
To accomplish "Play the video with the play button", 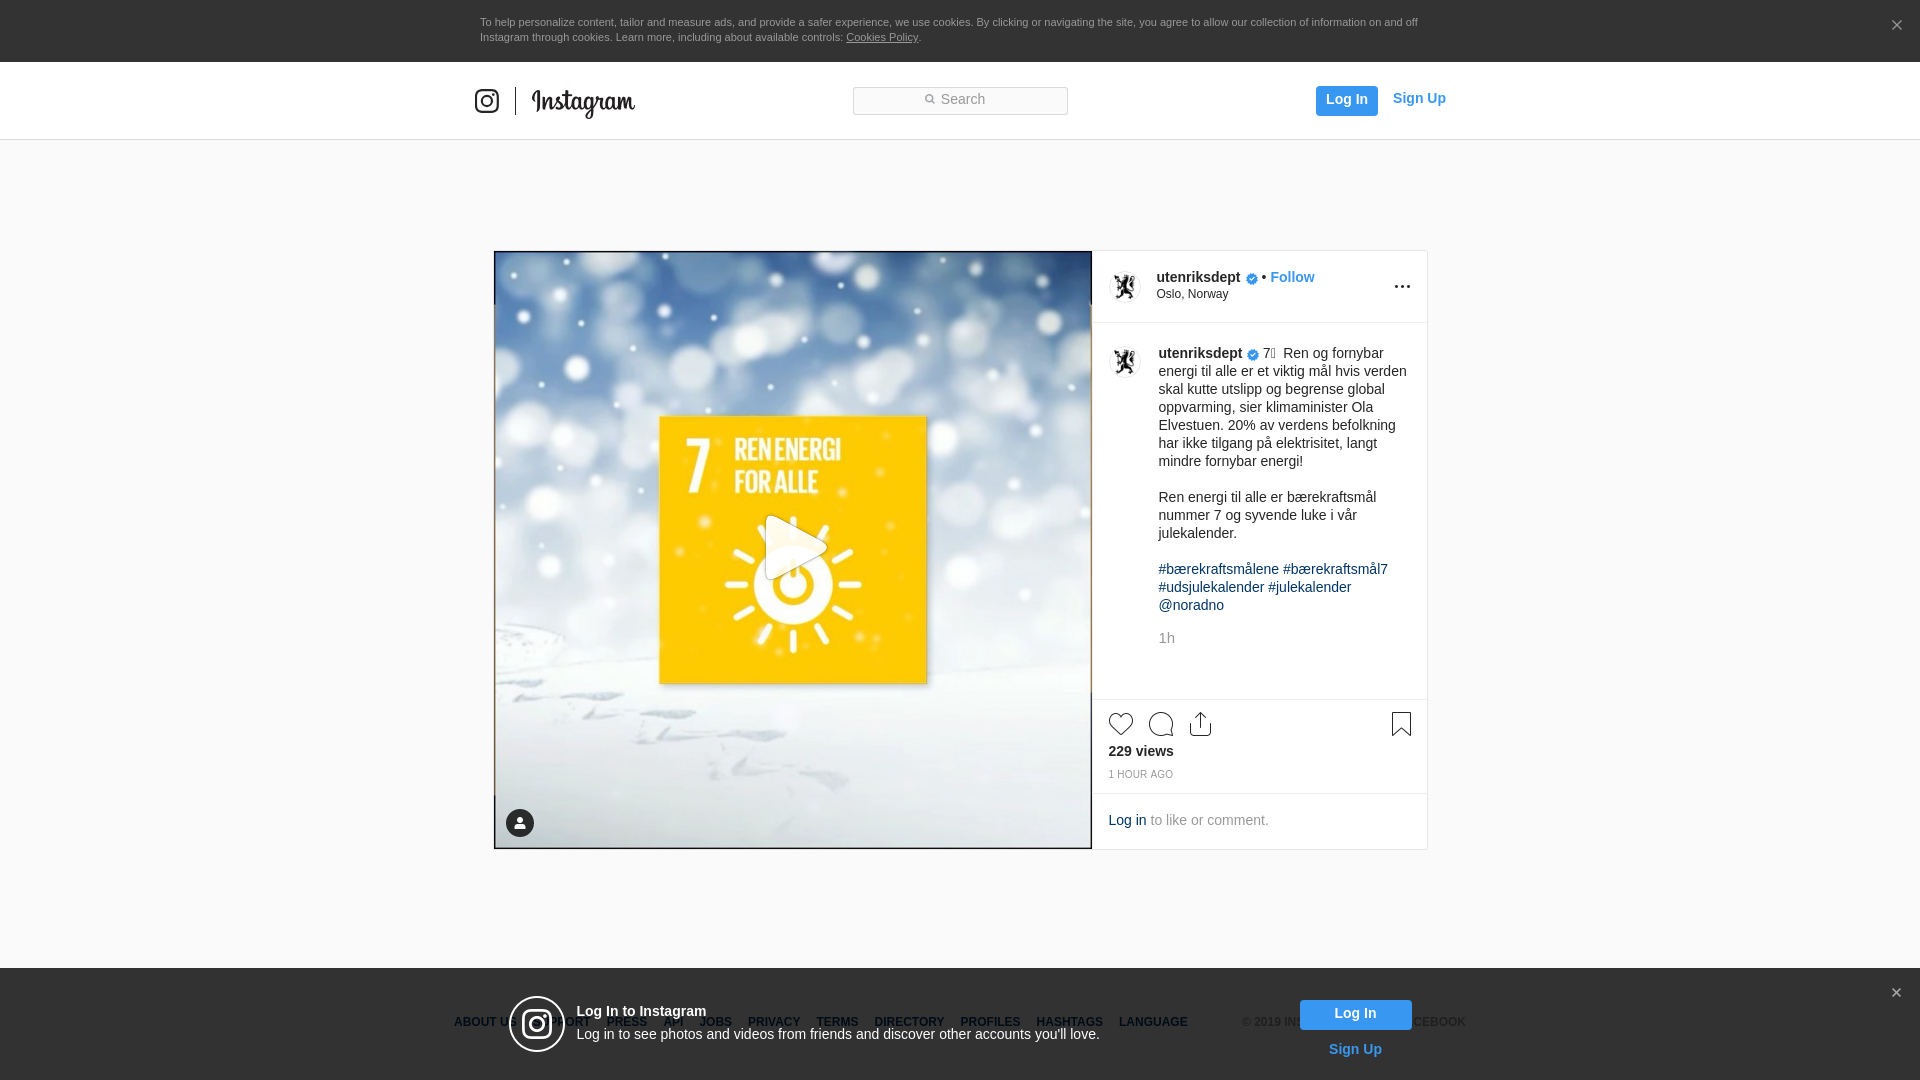I will pos(793,548).
